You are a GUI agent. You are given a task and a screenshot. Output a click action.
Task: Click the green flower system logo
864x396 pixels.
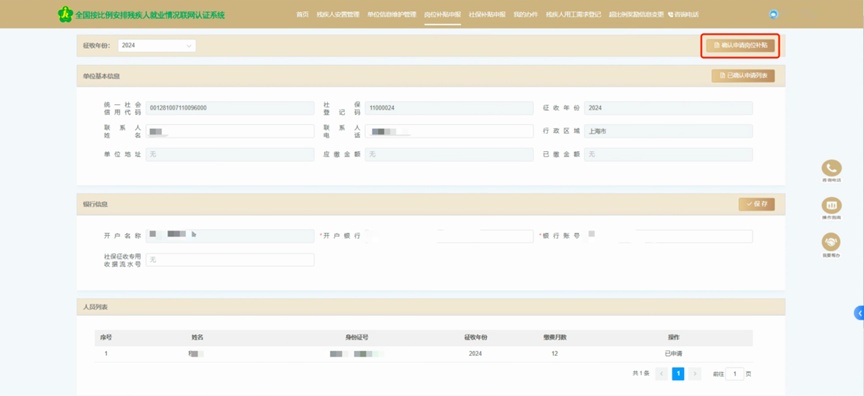pyautogui.click(x=65, y=14)
